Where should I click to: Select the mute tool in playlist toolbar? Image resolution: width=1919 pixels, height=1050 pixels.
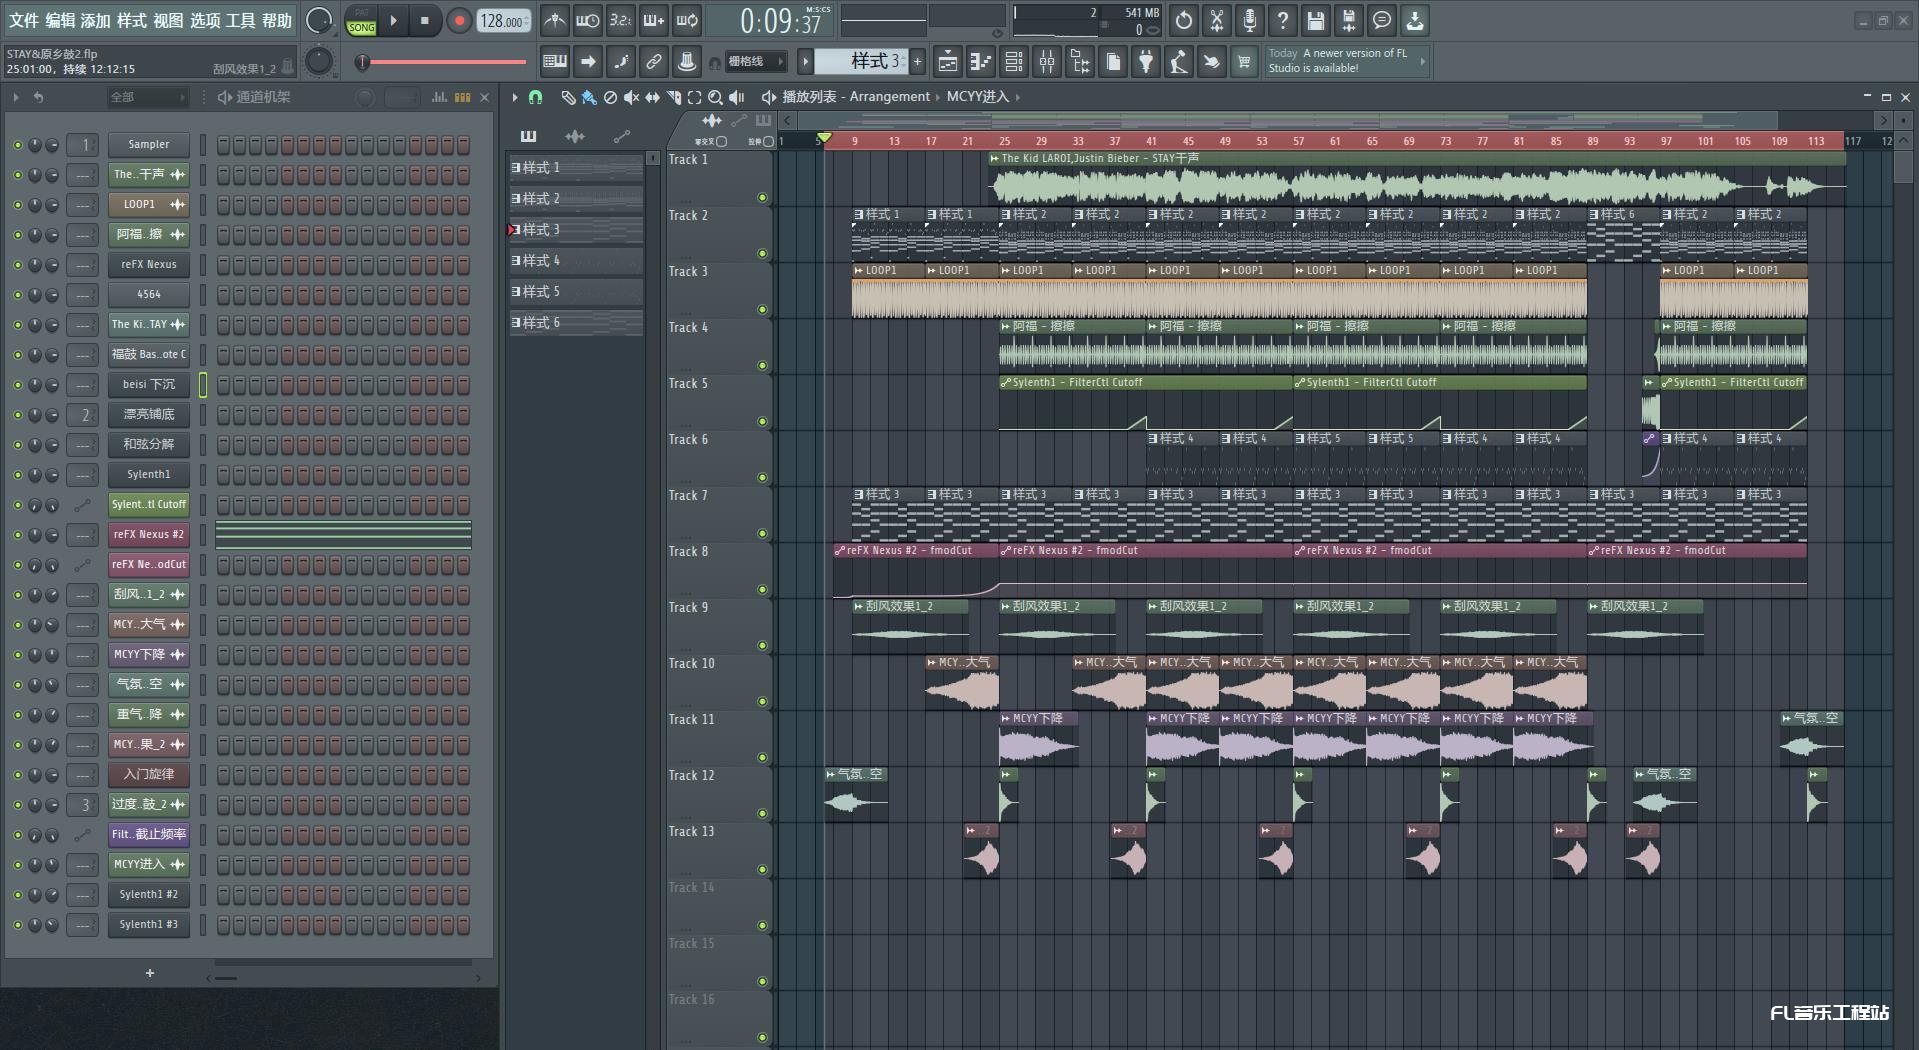coord(631,97)
